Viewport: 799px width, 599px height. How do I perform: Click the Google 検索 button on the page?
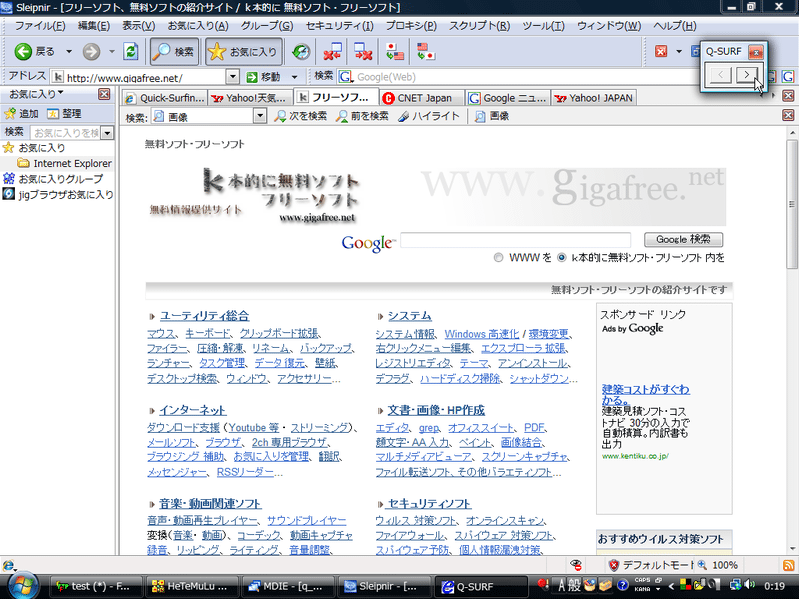tap(683, 239)
